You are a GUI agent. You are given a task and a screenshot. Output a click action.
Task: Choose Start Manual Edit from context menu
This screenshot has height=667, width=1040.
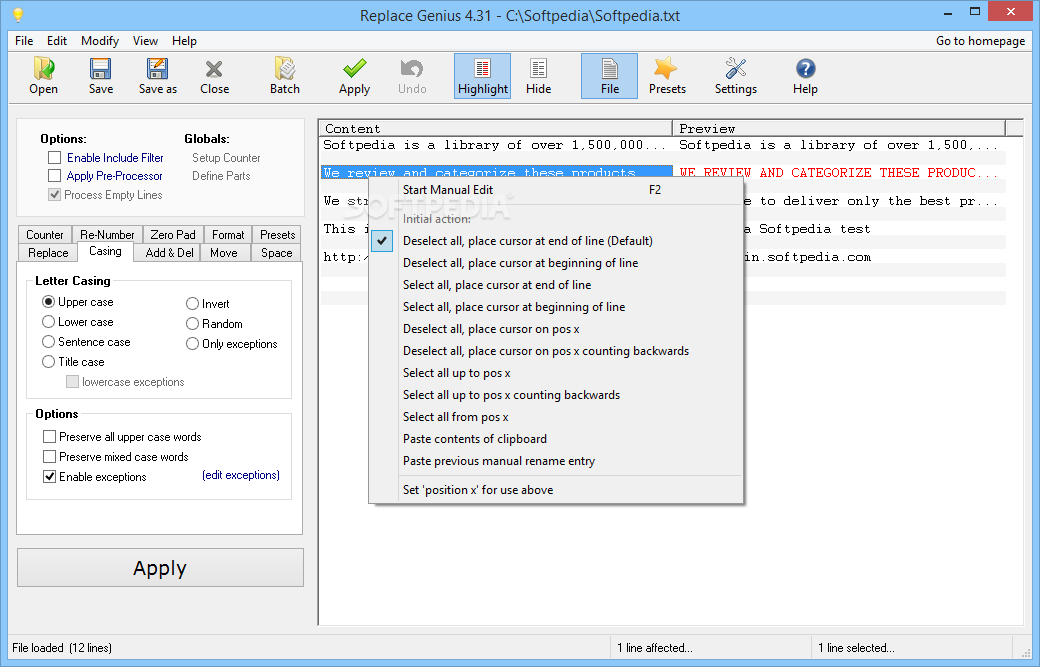coord(556,190)
